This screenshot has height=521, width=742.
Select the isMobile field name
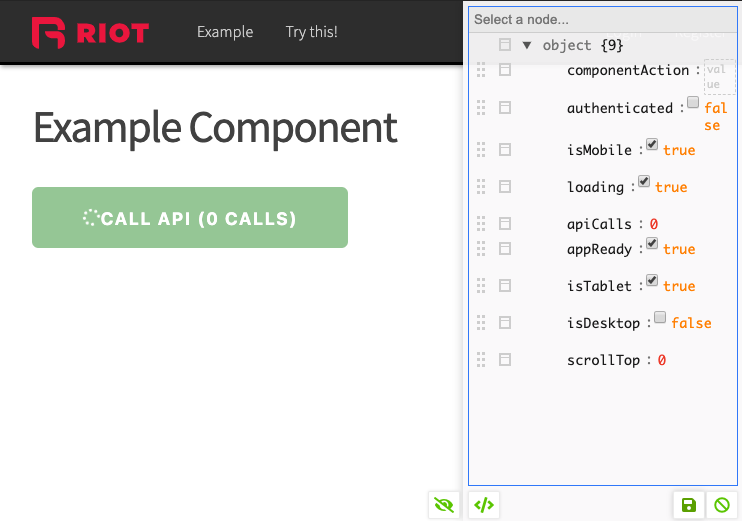point(599,150)
